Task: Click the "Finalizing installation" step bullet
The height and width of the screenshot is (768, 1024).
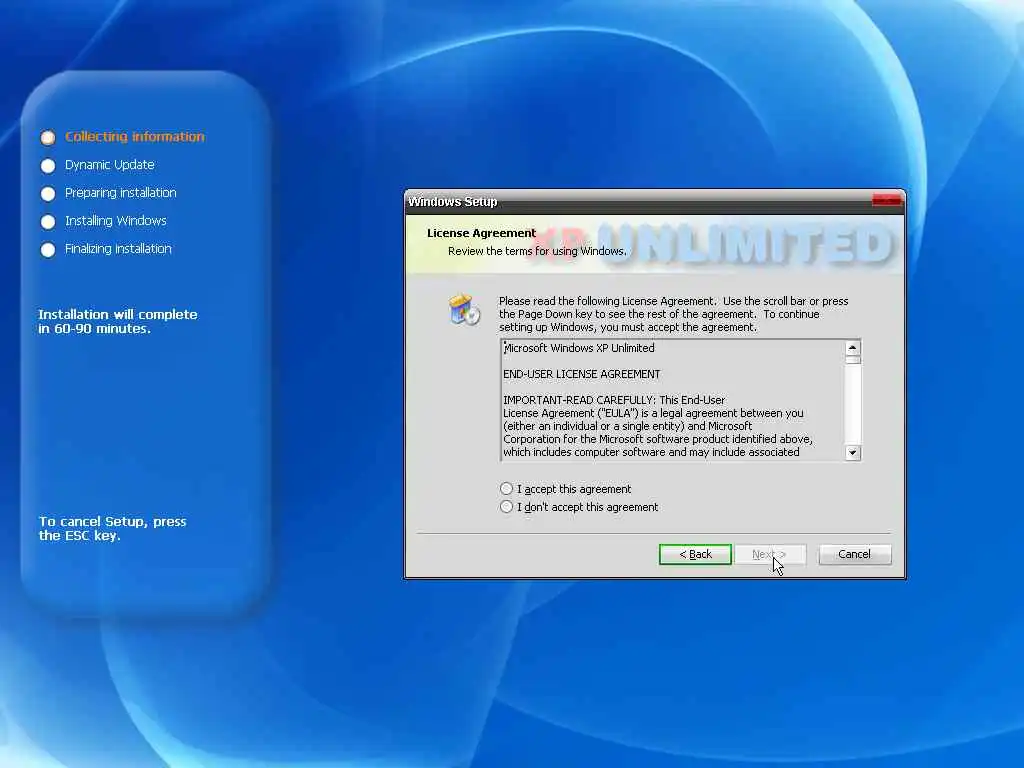Action: (x=48, y=250)
